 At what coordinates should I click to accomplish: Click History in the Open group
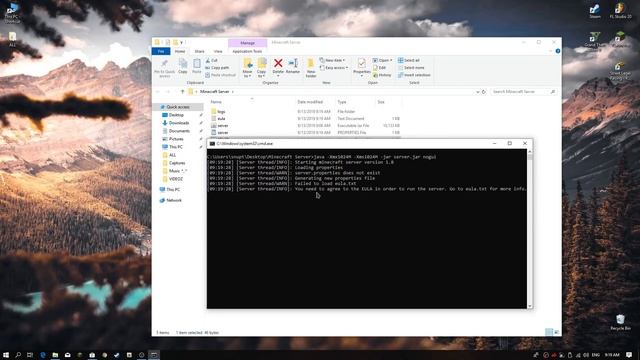coord(382,75)
